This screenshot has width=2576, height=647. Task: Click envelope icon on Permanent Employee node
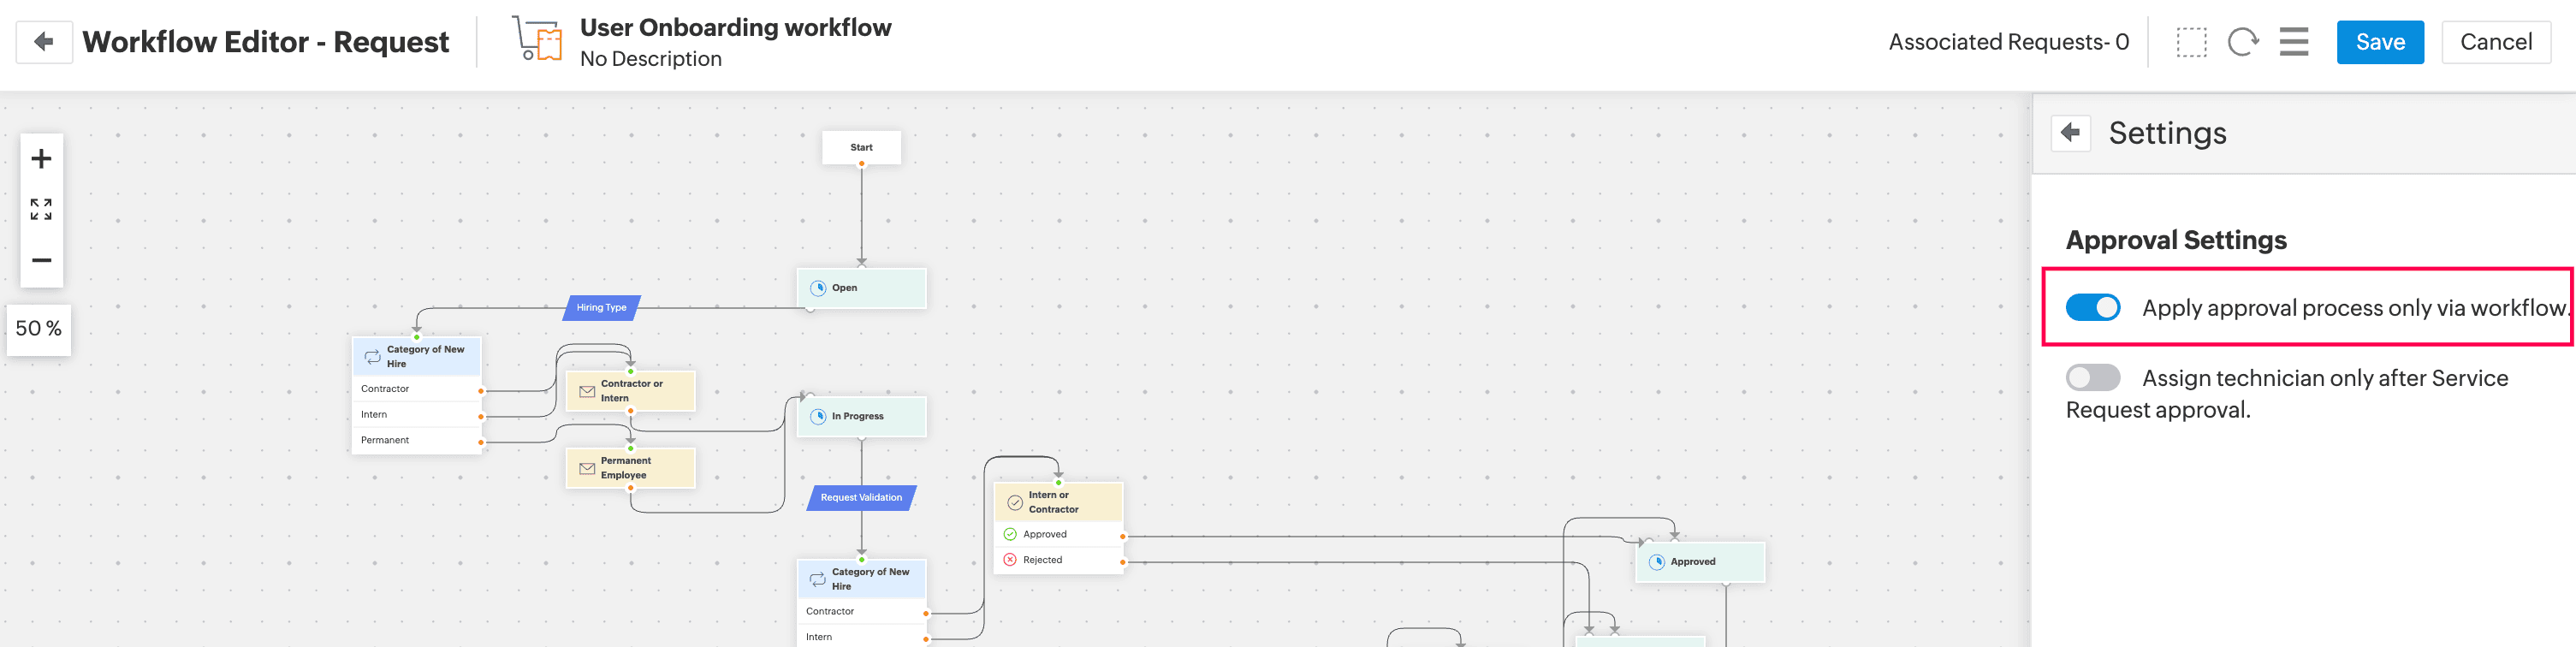(x=587, y=468)
